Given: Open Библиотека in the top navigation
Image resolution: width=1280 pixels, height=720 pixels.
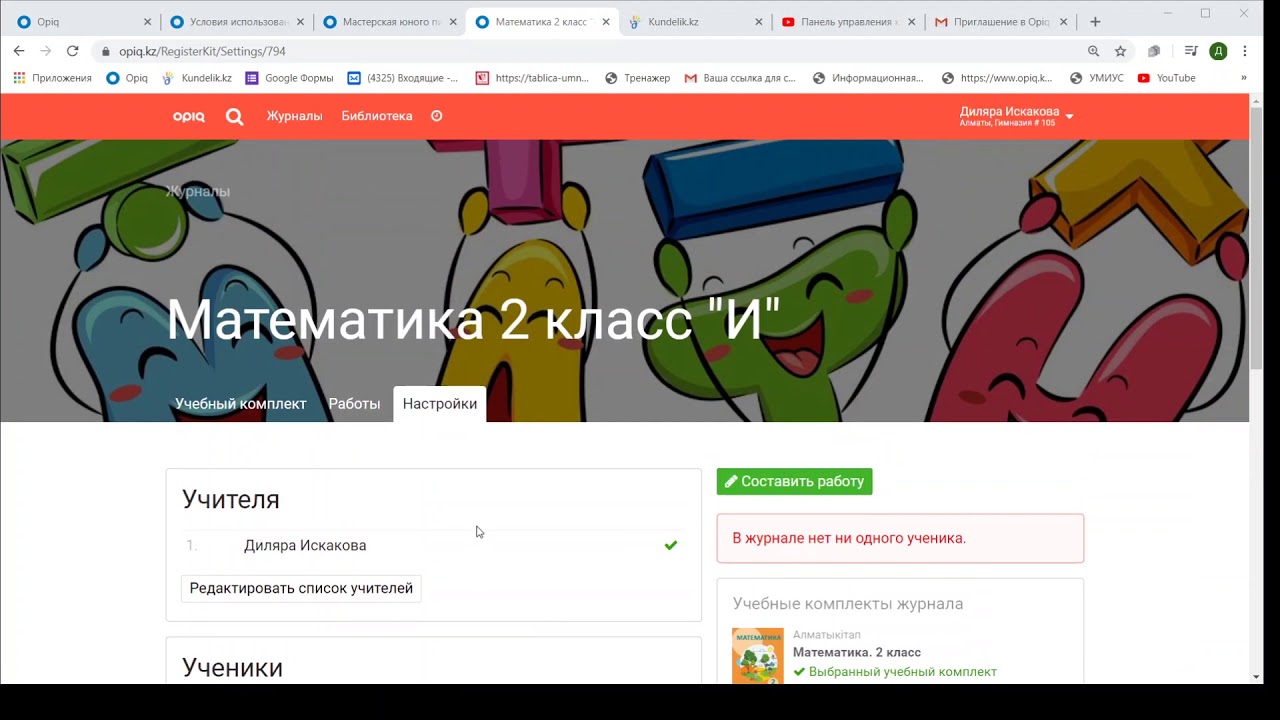Looking at the screenshot, I should 377,116.
